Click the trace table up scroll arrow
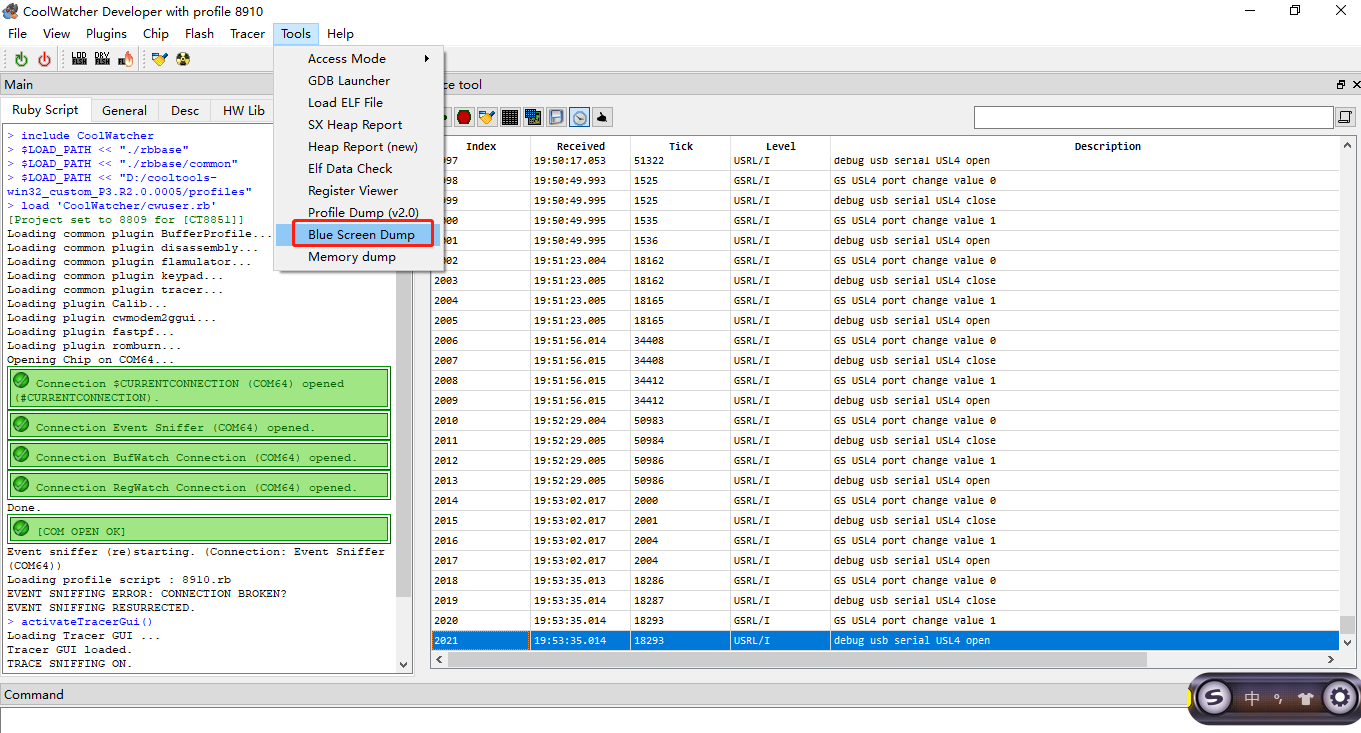Image resolution: width=1361 pixels, height=733 pixels. [1347, 145]
